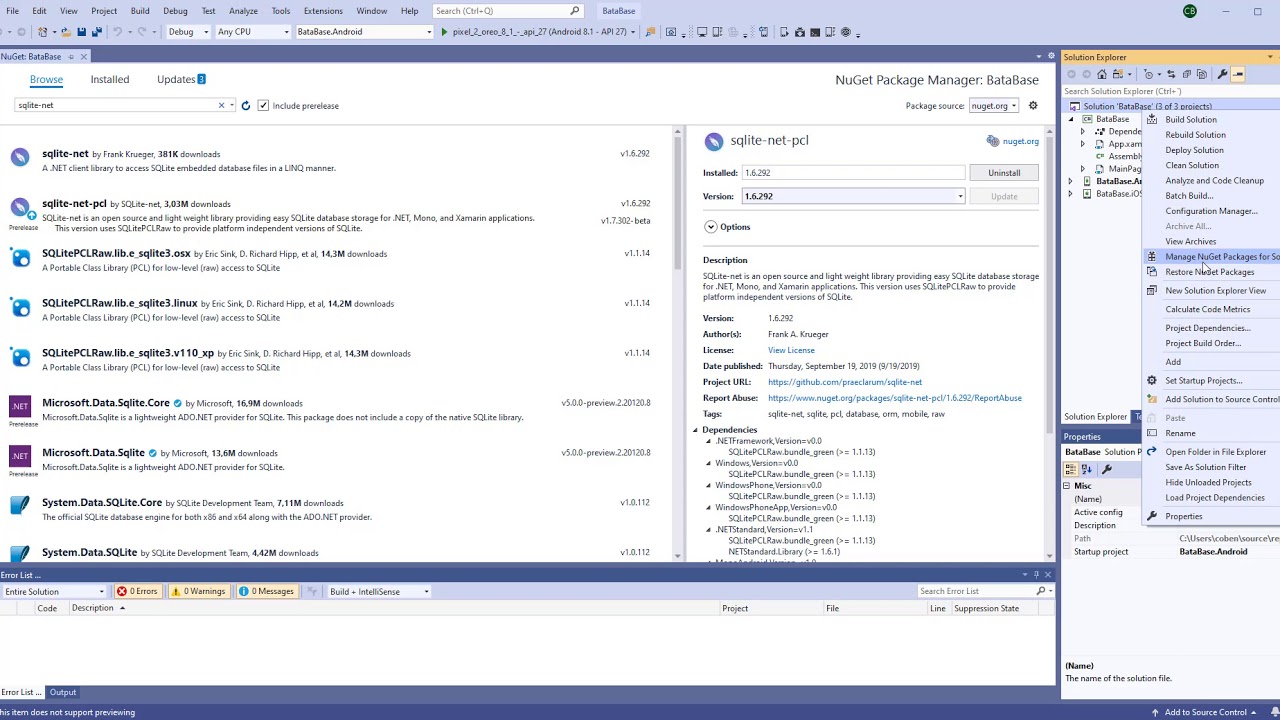The height and width of the screenshot is (720, 1280).
Task: Click the Microsoft.Data.Sqlite.Core .NET package icon
Action: tap(20, 406)
